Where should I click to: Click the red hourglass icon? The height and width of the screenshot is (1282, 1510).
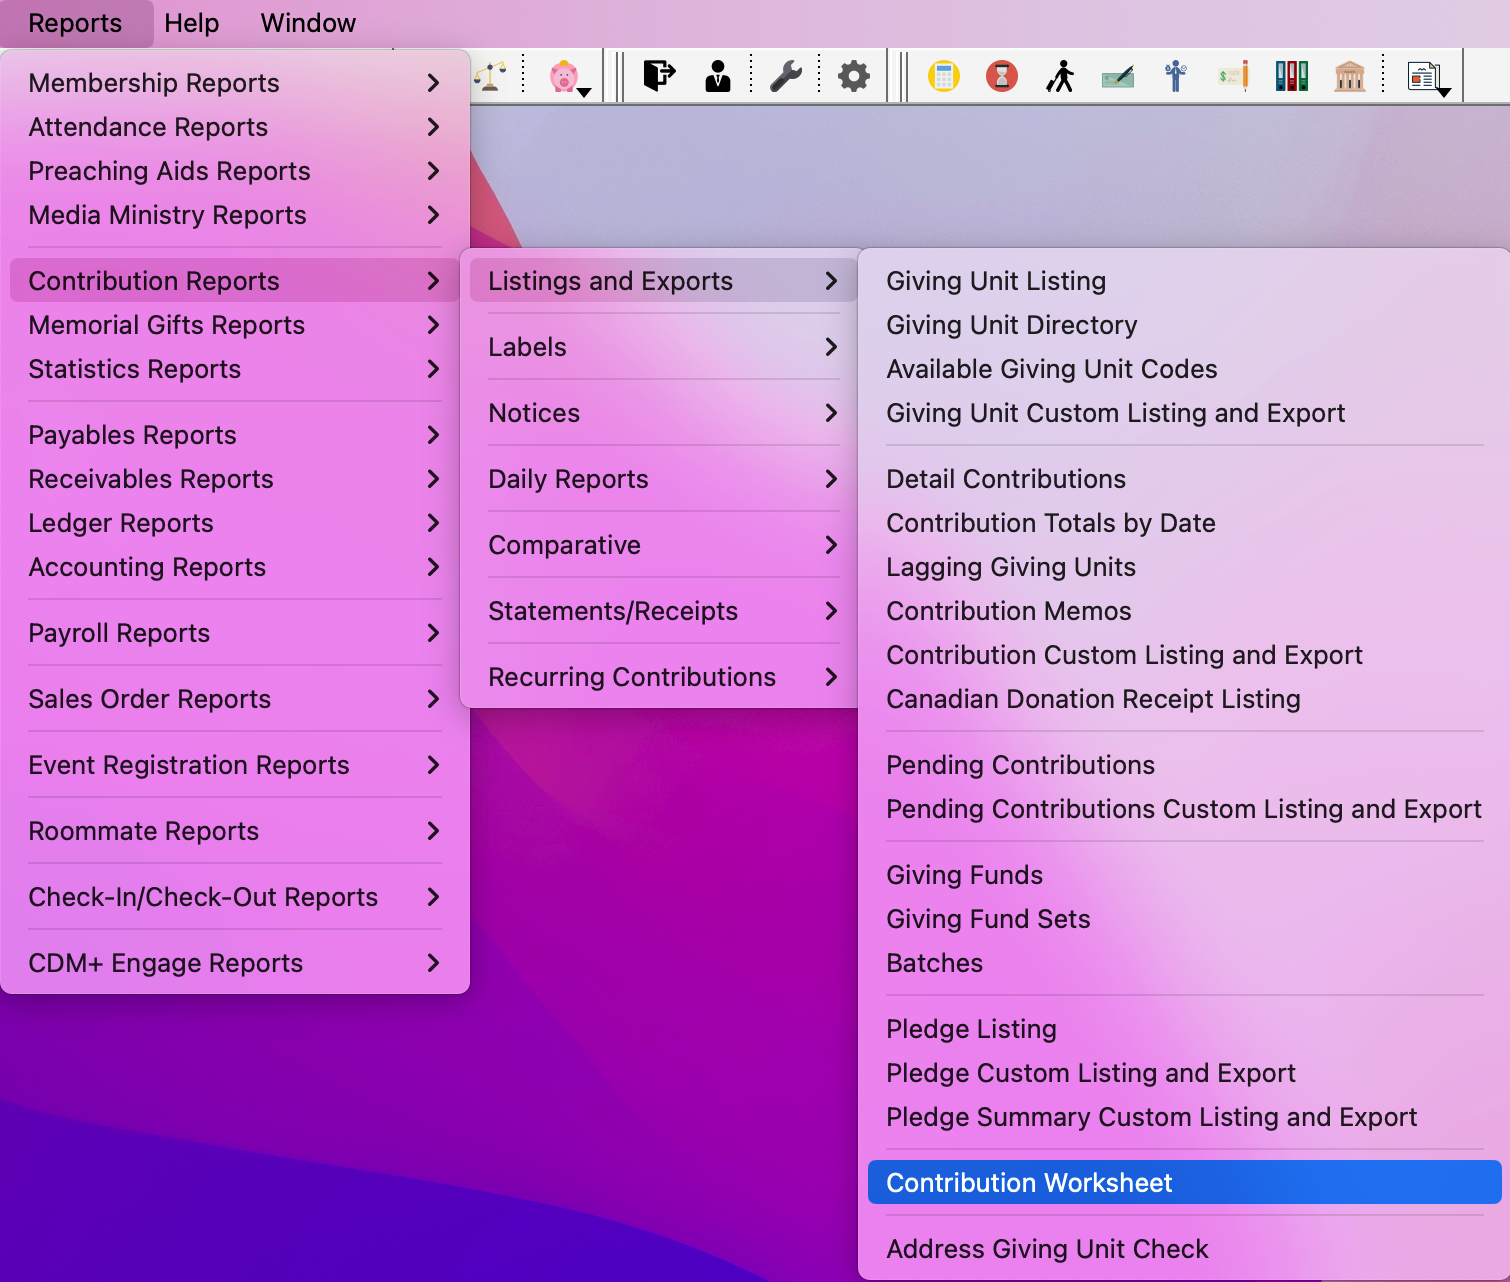[1001, 76]
